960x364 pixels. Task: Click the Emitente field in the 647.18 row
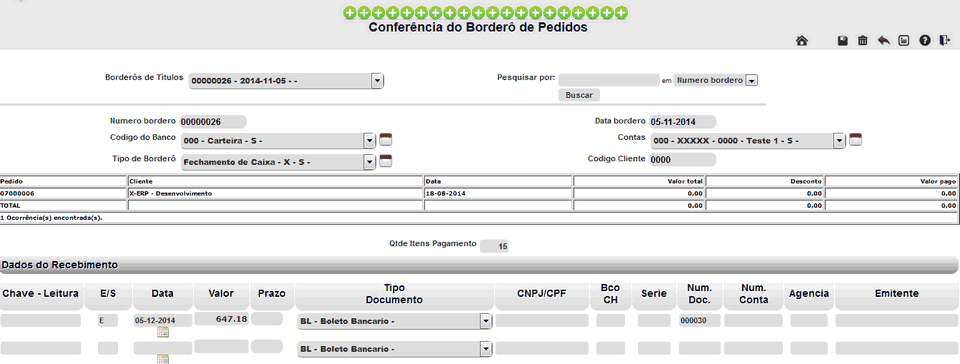pos(897,320)
